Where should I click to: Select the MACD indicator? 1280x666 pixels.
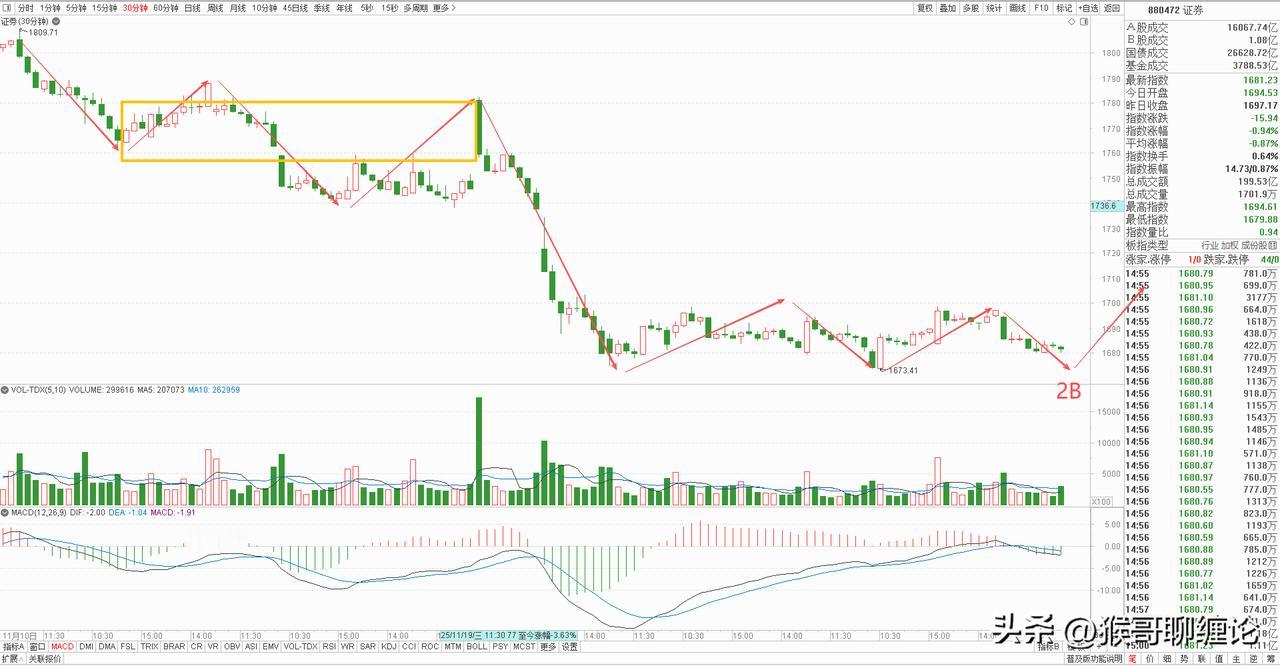coord(63,646)
